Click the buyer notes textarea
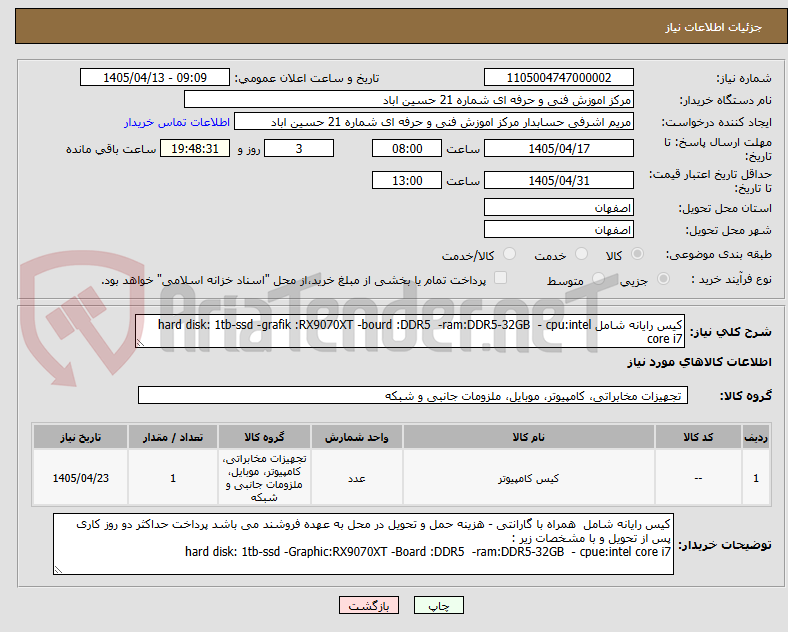 pyautogui.click(x=363, y=544)
